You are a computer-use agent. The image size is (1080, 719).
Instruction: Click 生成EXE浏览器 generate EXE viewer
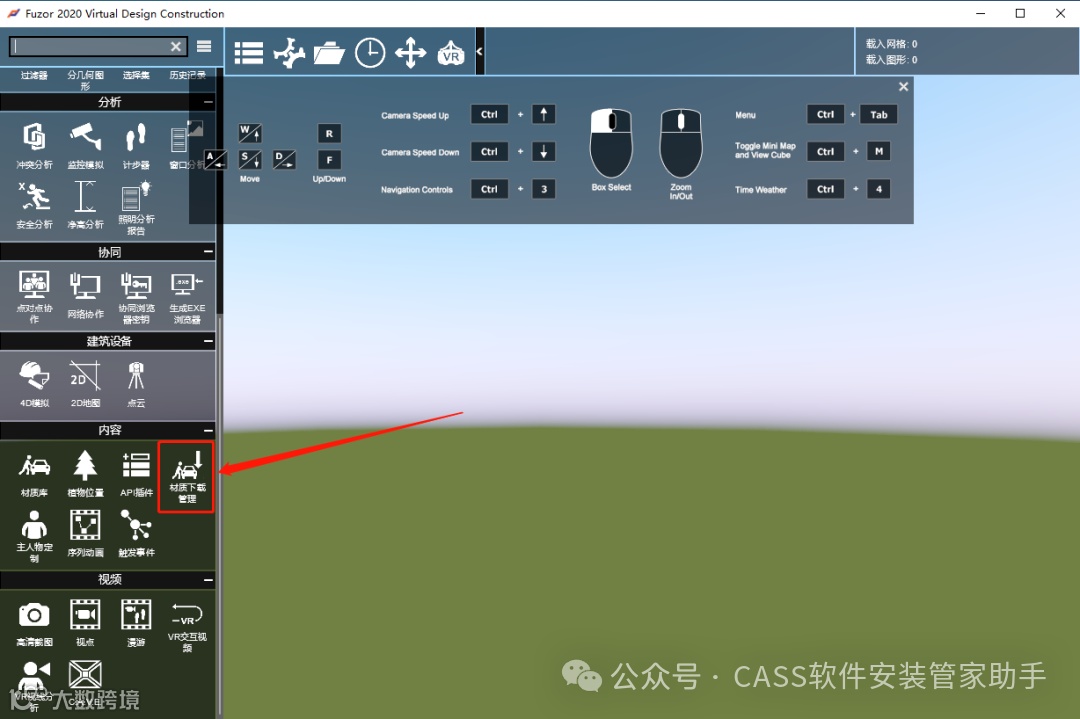coord(187,297)
